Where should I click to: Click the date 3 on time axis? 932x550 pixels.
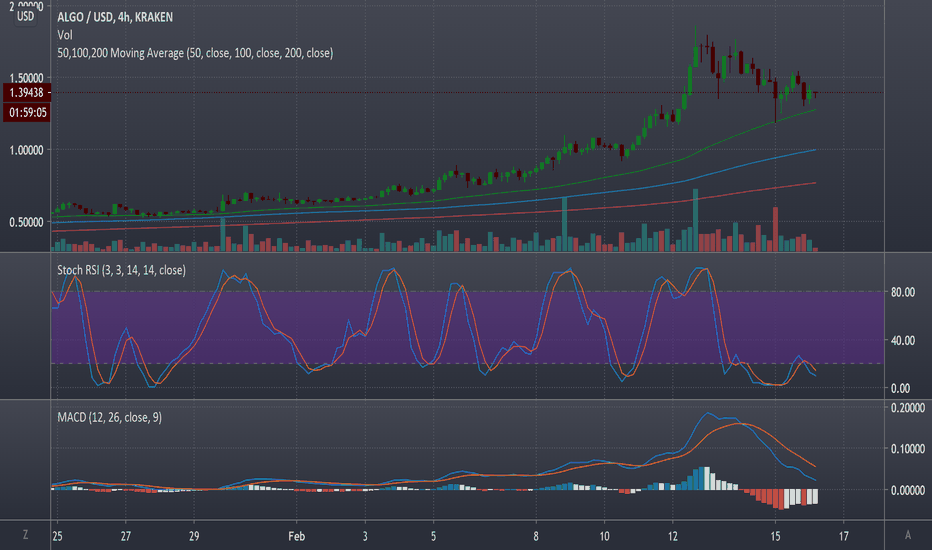coord(365,536)
